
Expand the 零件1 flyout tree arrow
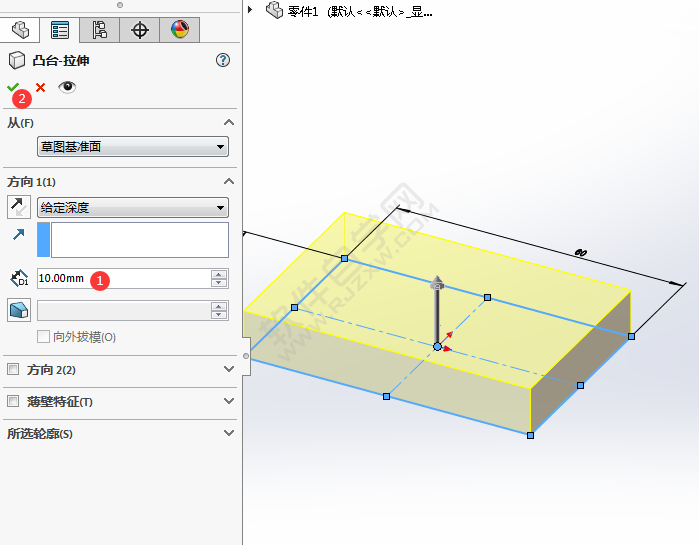pos(250,9)
